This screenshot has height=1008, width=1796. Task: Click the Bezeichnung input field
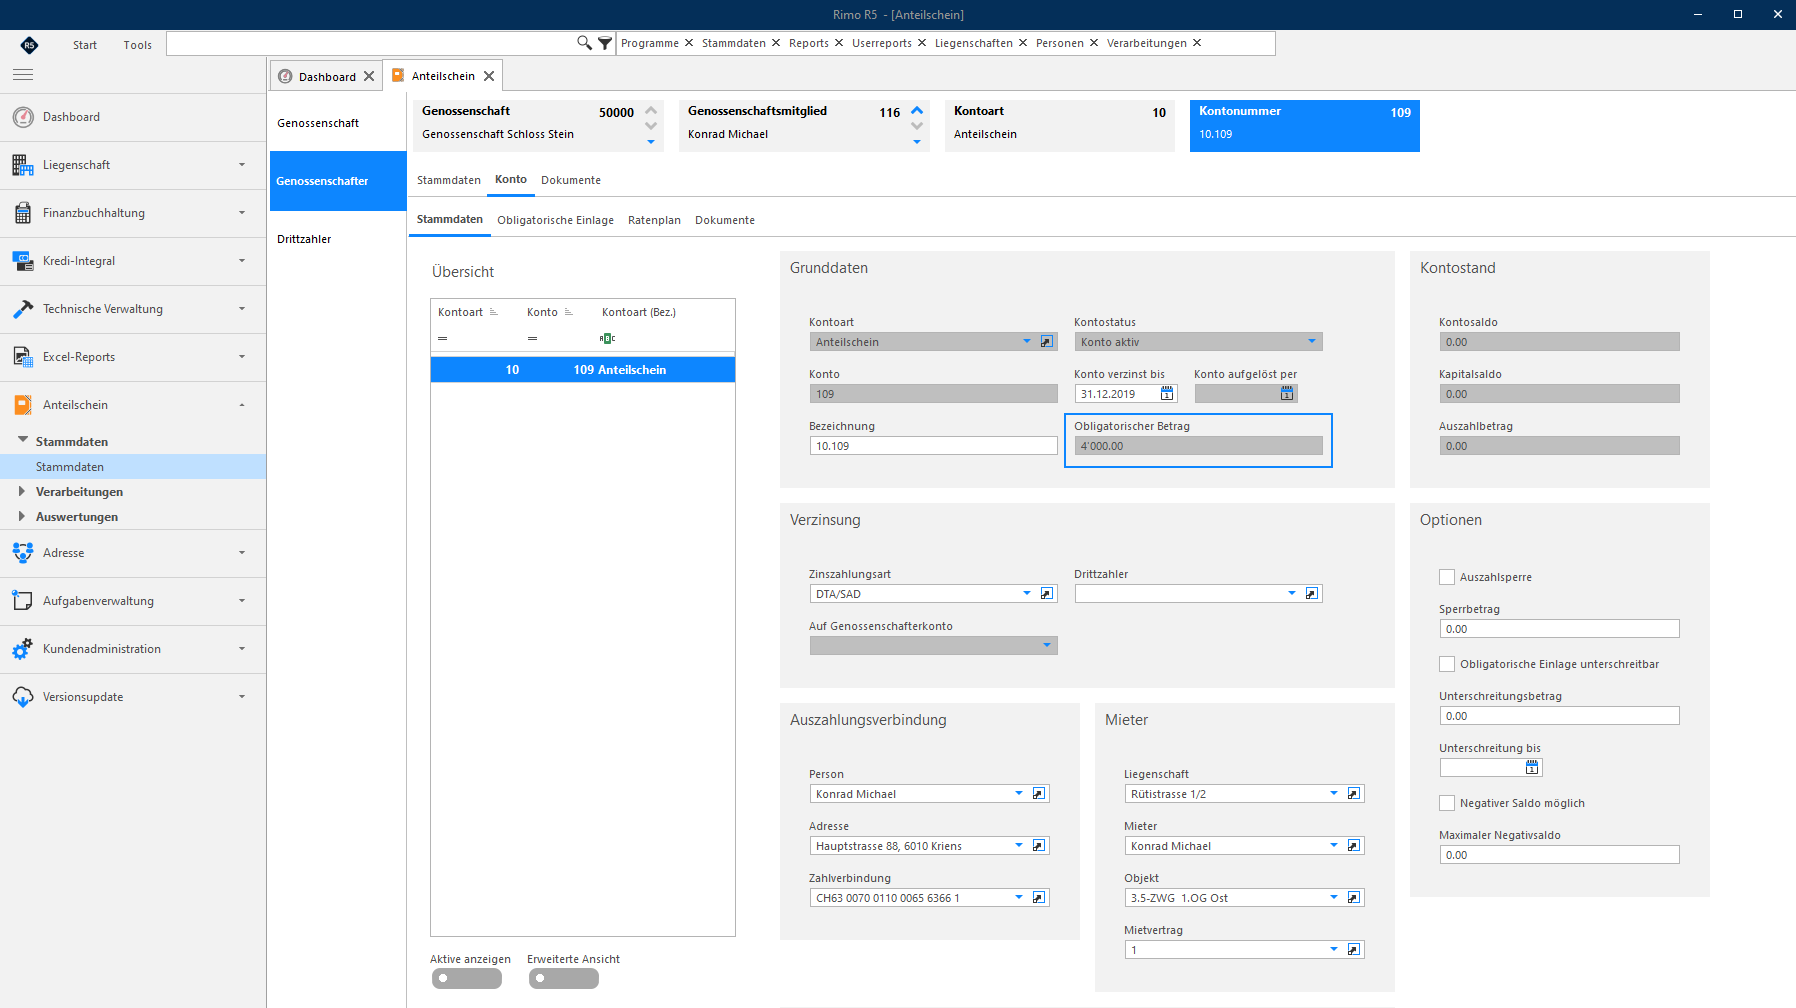coord(933,446)
